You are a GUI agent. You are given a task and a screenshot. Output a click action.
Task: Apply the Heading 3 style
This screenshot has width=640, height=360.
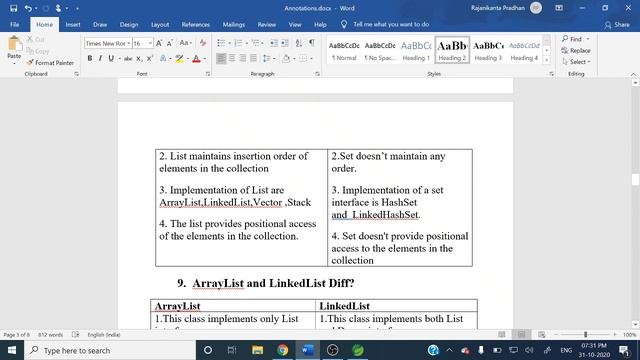tap(488, 50)
